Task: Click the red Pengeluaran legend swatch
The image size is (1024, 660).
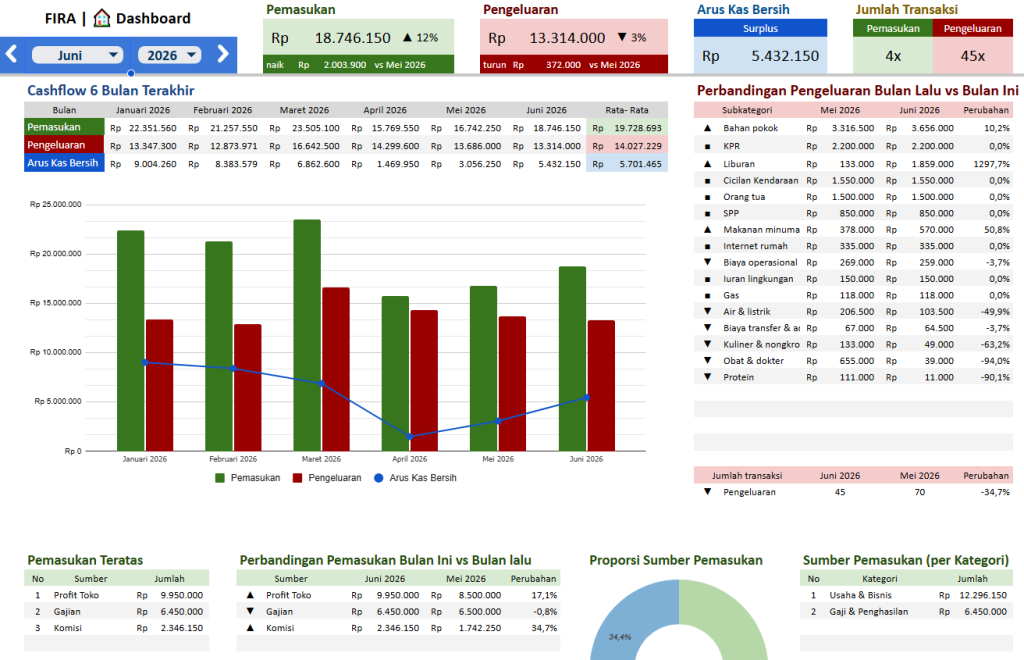Action: 298,478
